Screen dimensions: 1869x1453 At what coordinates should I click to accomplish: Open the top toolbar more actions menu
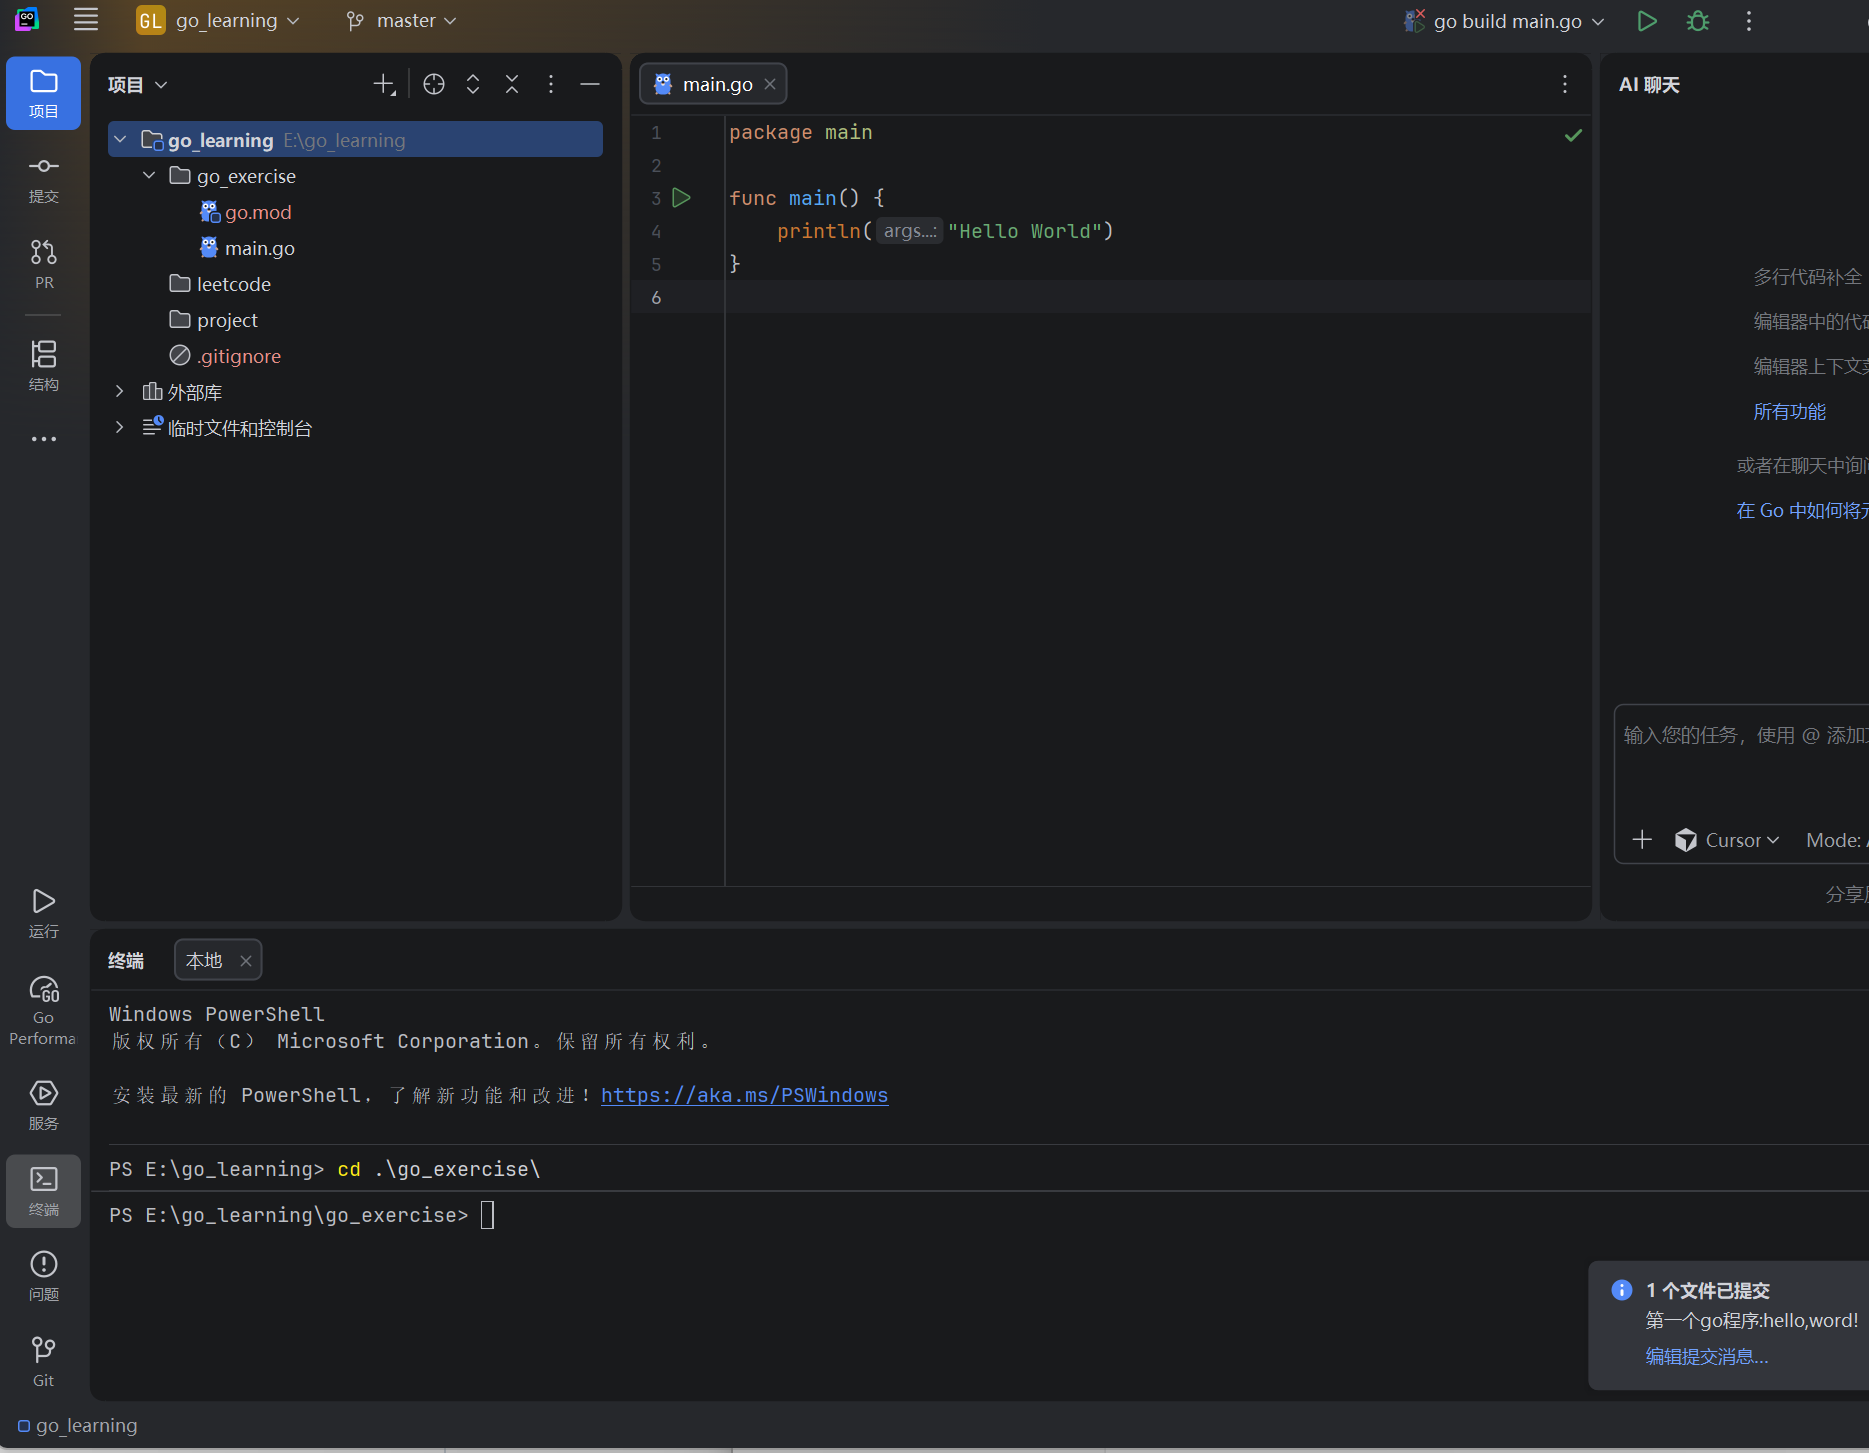point(1749,21)
